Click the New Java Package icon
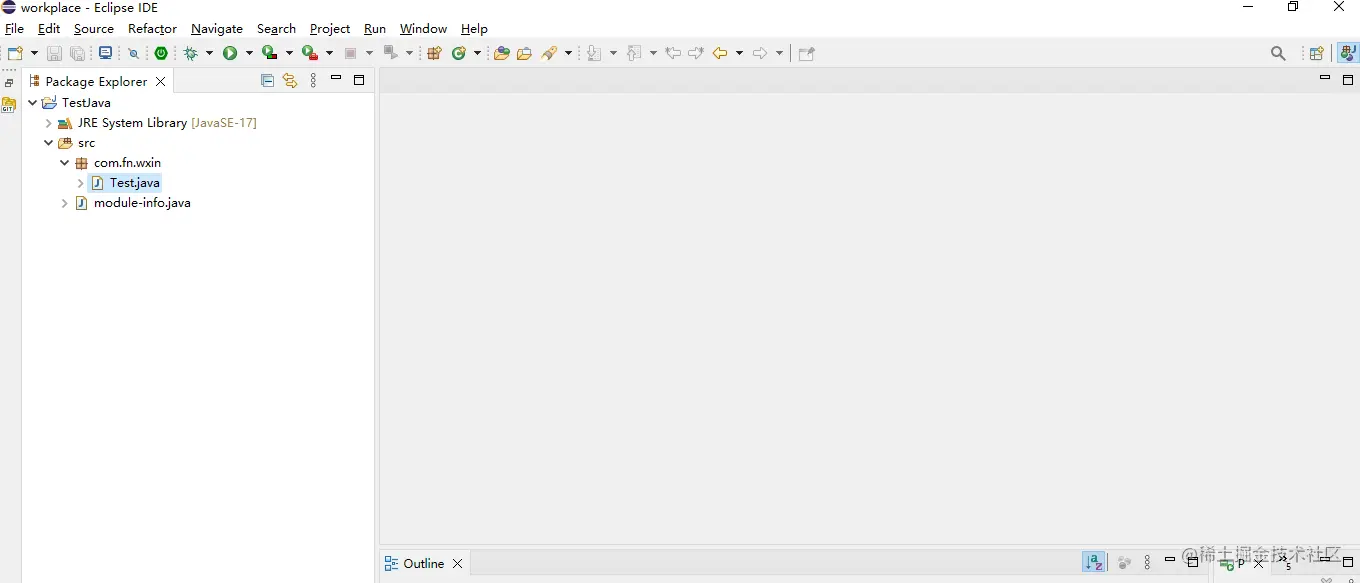This screenshot has height=583, width=1360. point(434,53)
